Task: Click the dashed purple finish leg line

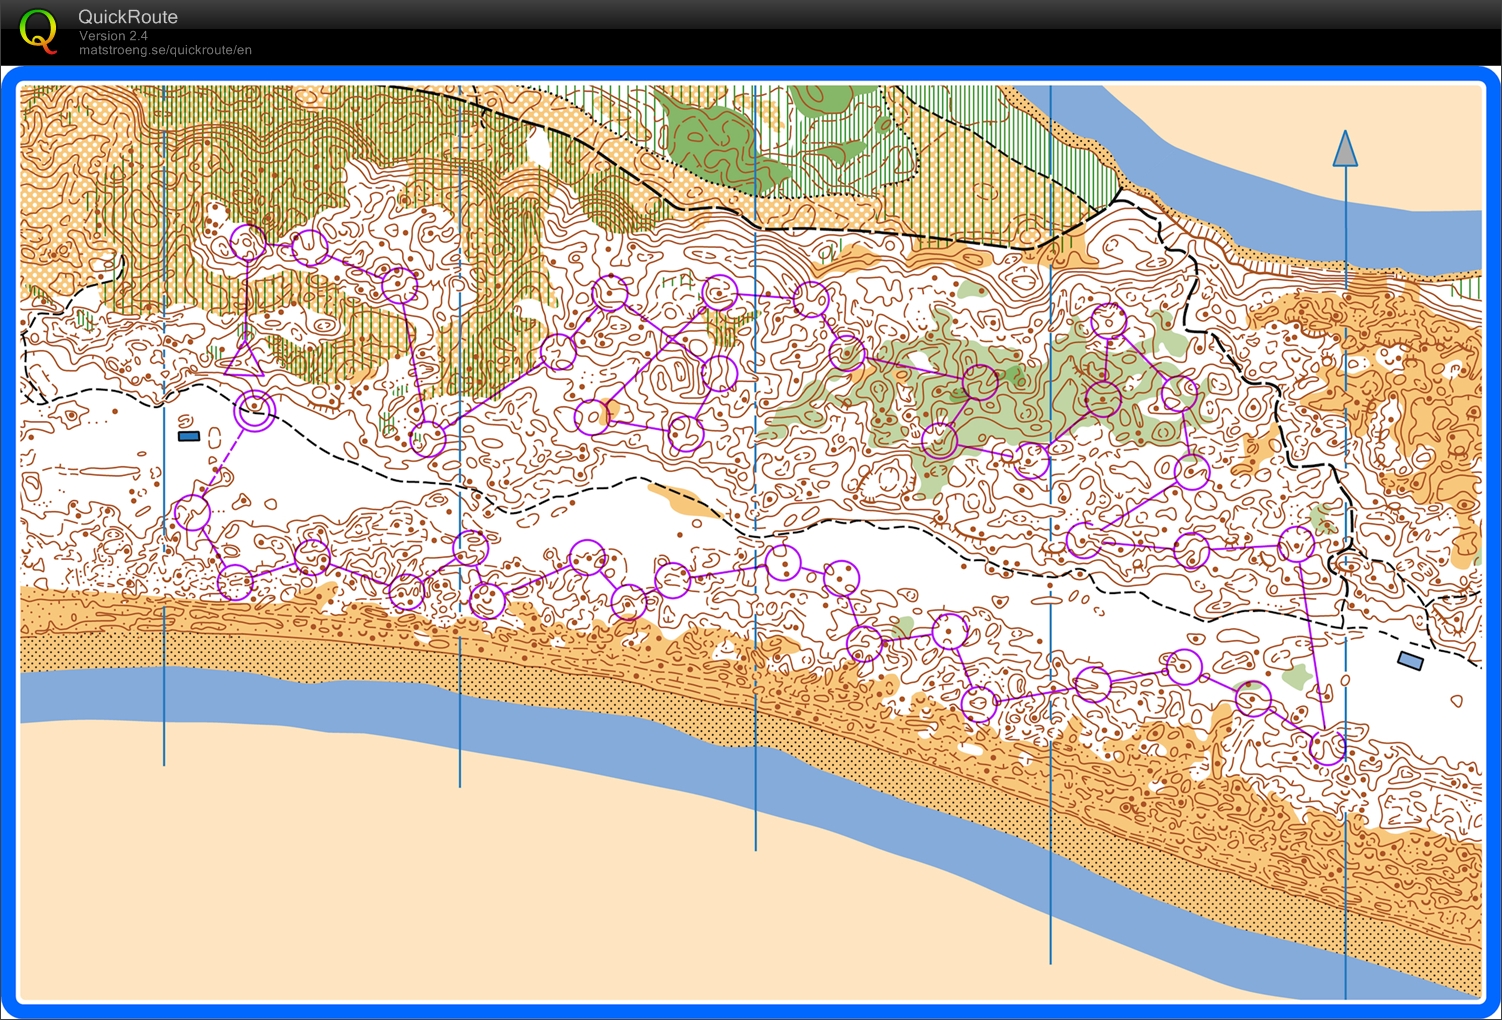Action: point(224,461)
